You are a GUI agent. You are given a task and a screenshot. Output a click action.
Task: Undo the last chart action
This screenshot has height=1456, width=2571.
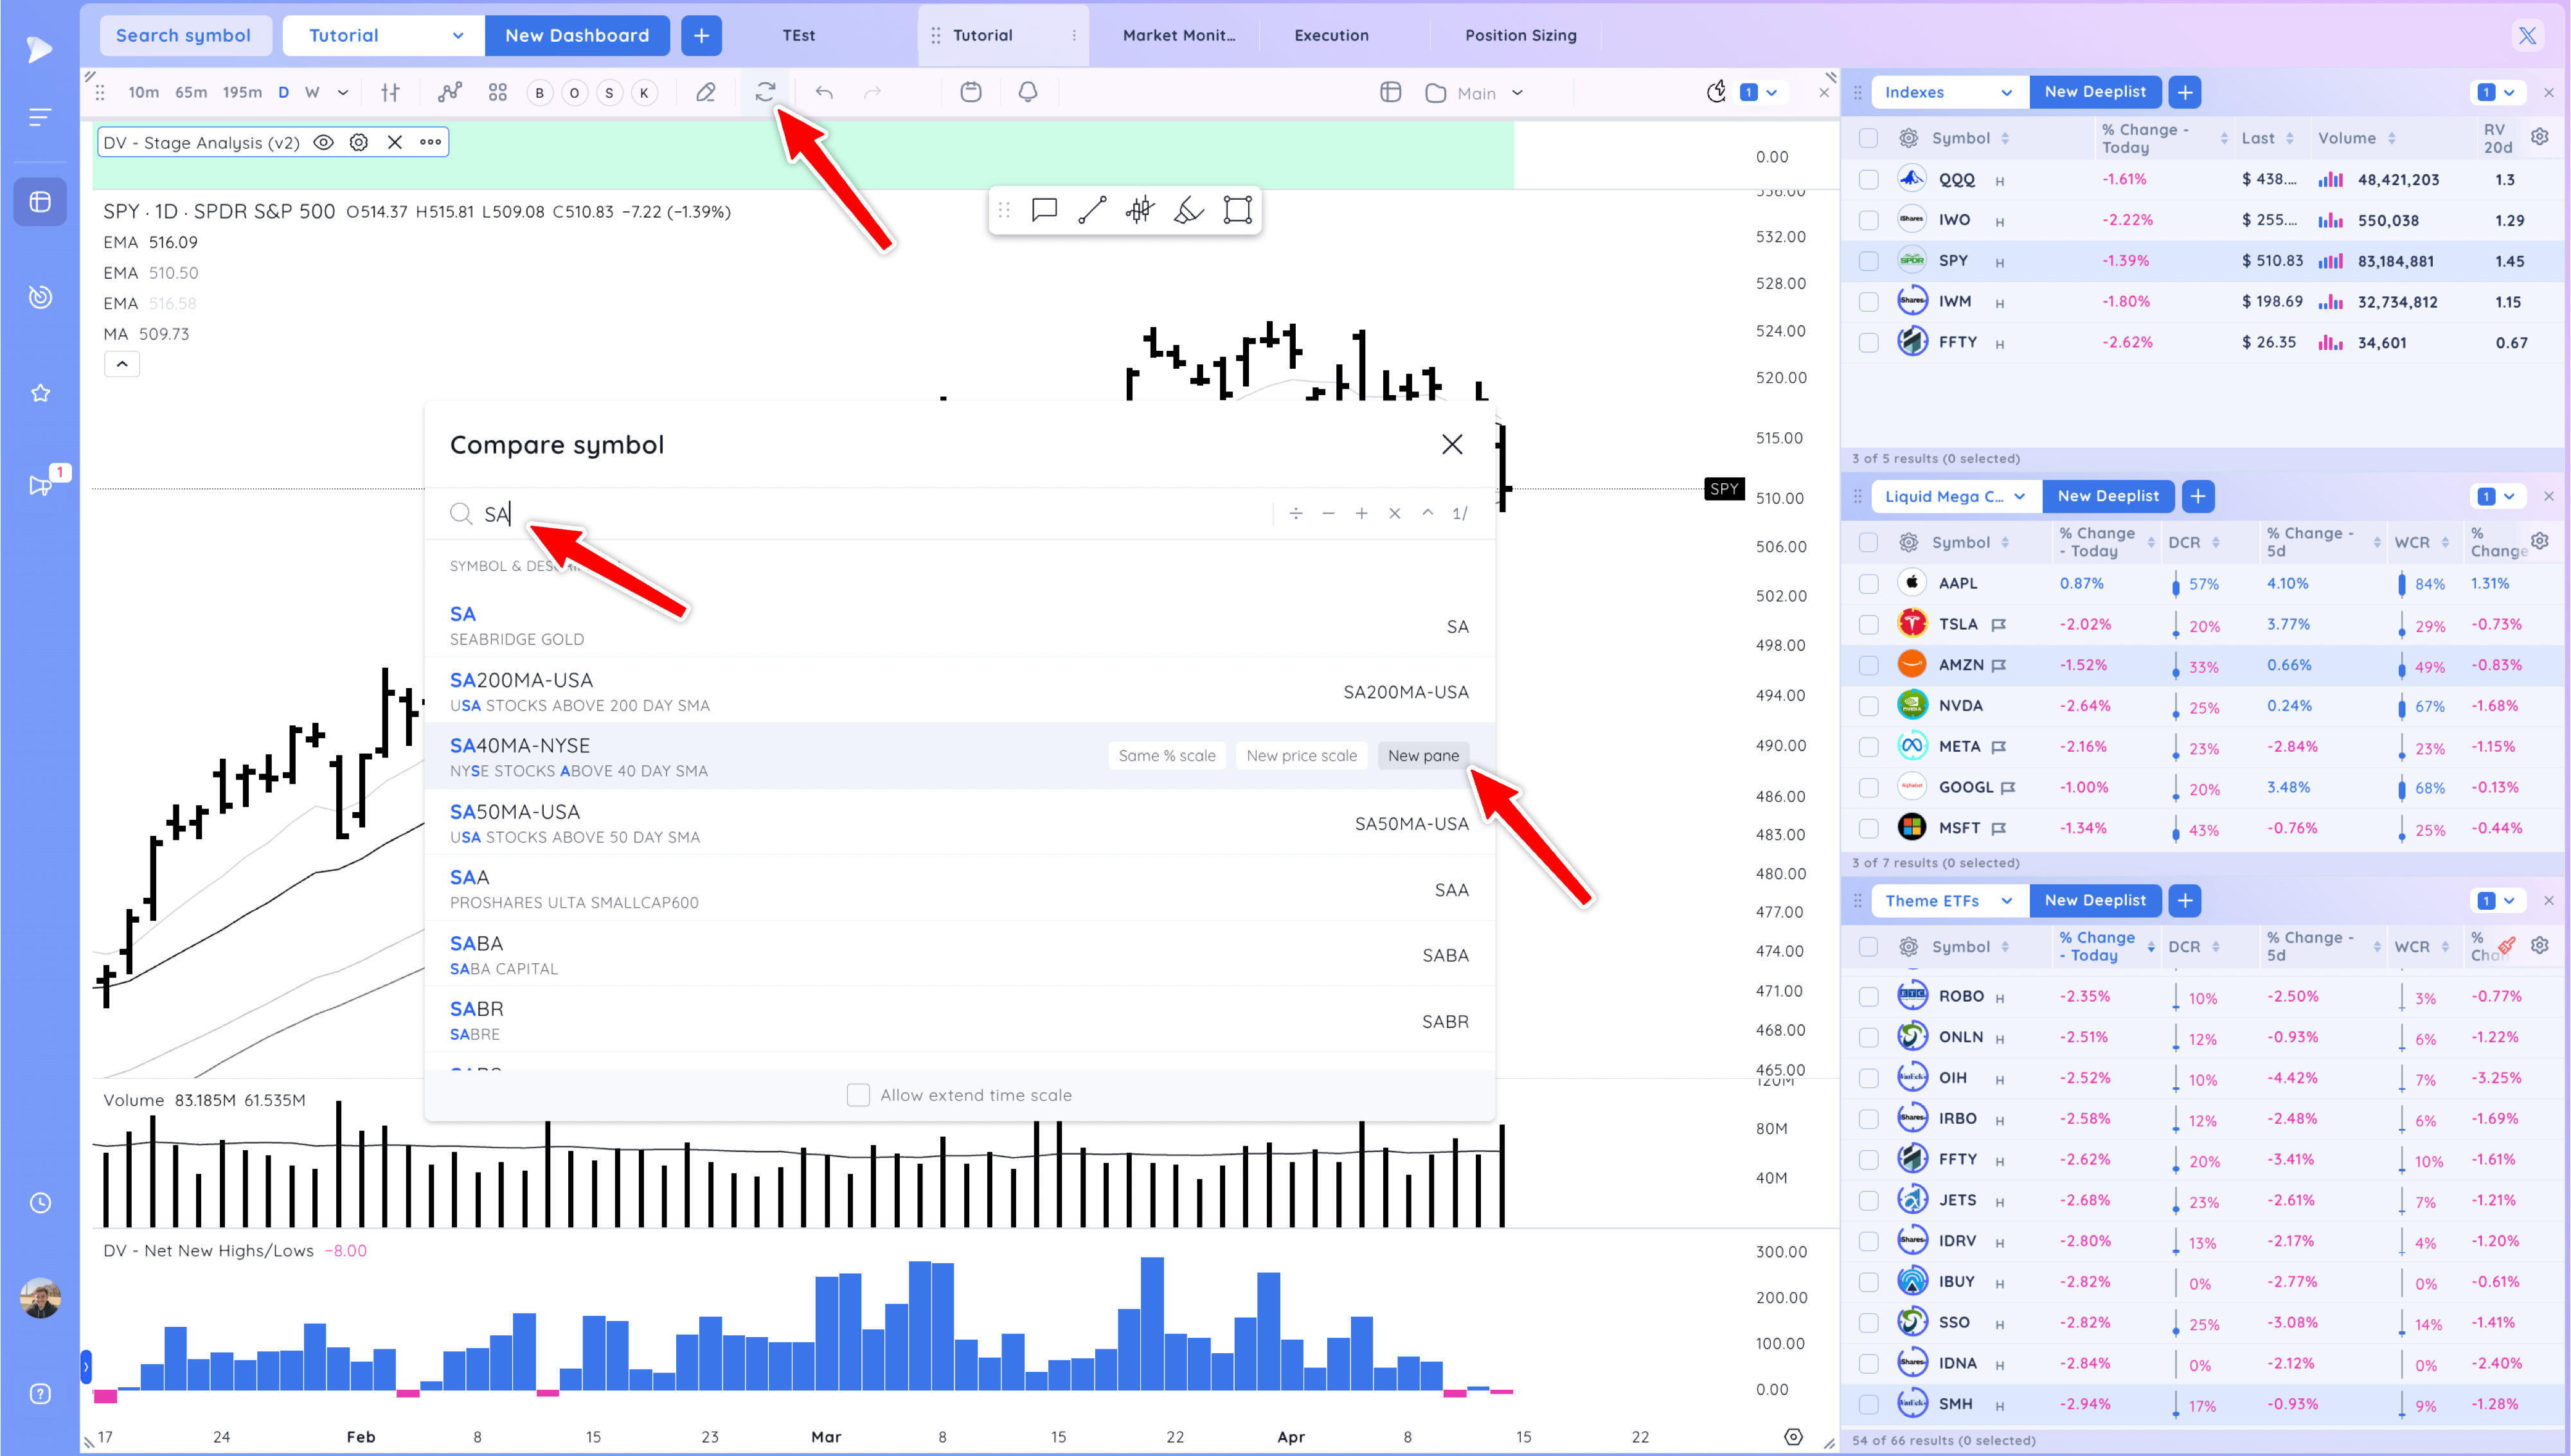[824, 92]
